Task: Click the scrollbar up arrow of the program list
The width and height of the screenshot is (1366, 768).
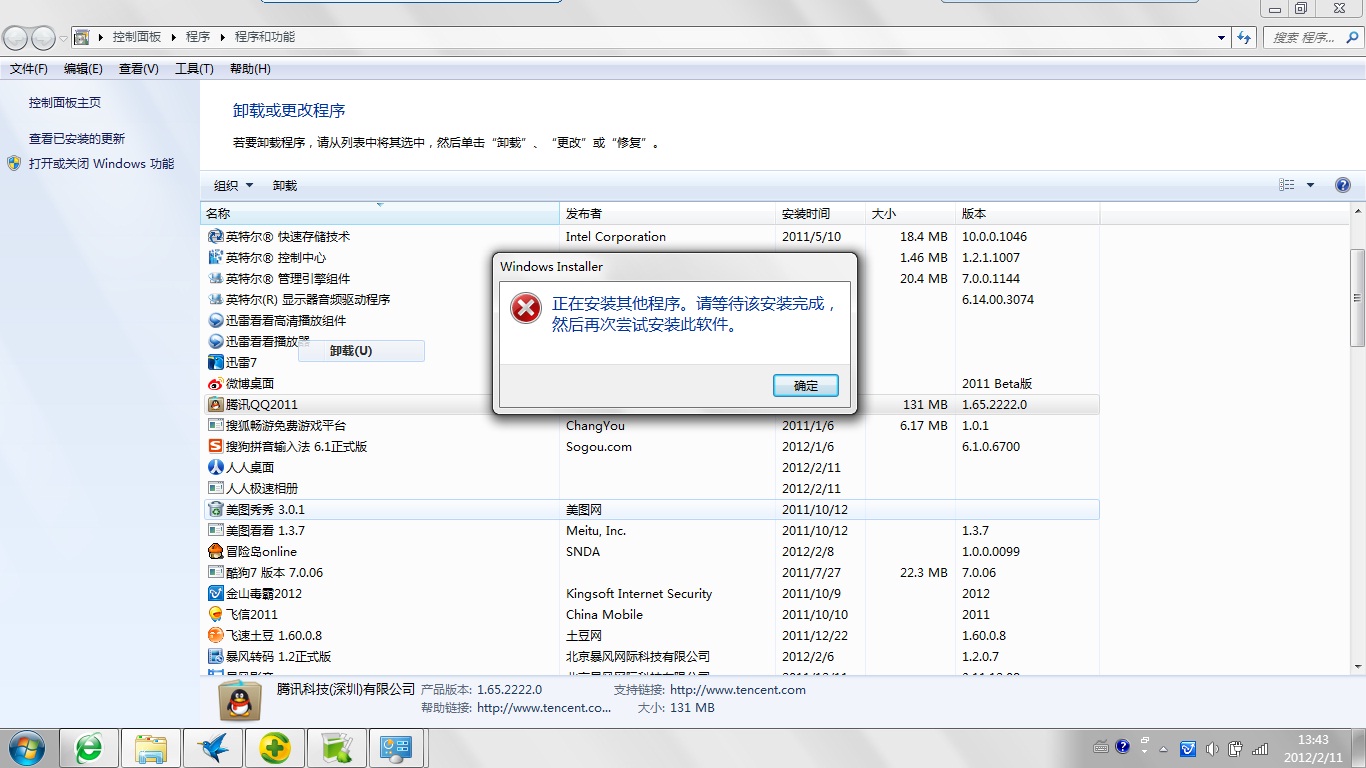Action: (x=1357, y=211)
